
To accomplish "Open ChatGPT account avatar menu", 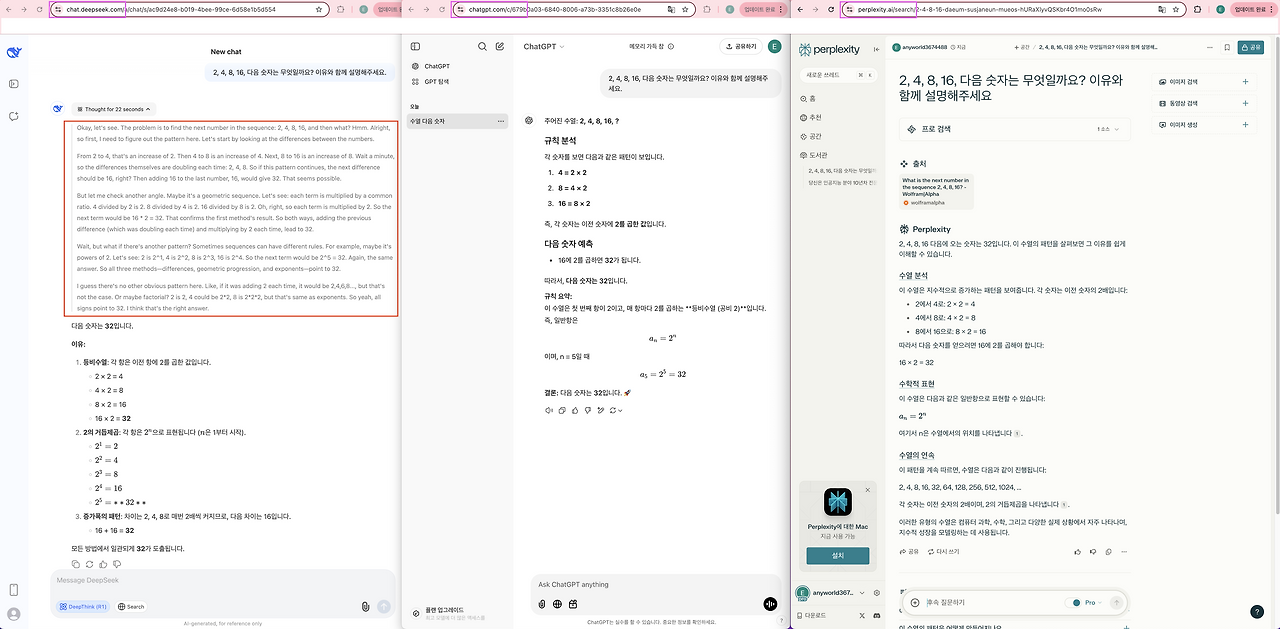I will coord(775,46).
